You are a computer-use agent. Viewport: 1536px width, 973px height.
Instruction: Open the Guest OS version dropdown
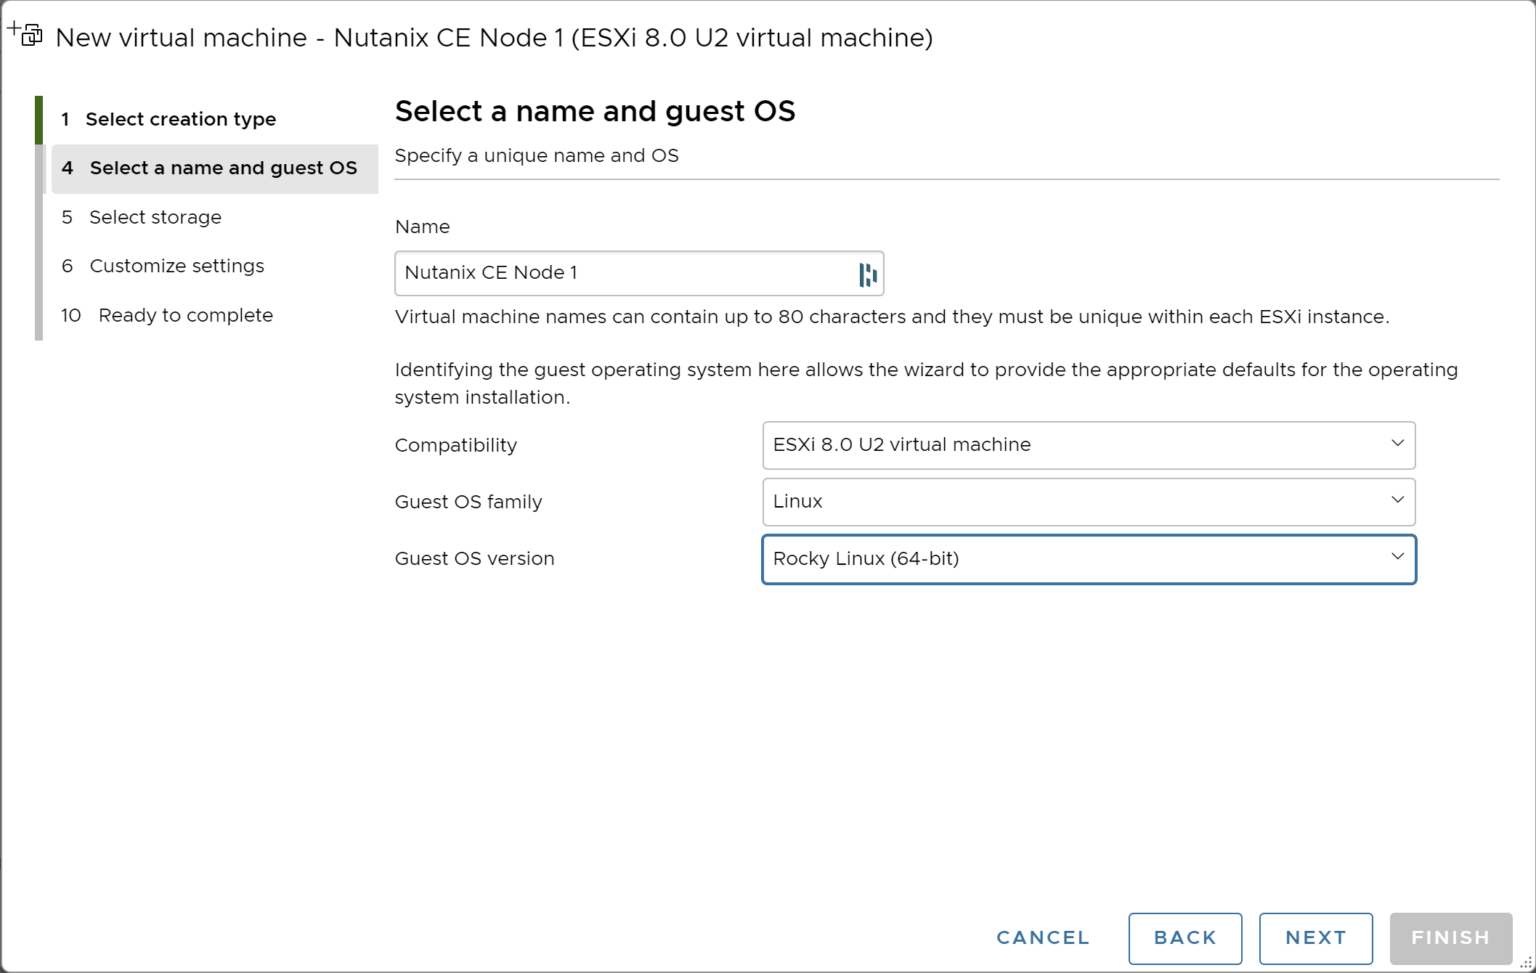click(x=1088, y=559)
